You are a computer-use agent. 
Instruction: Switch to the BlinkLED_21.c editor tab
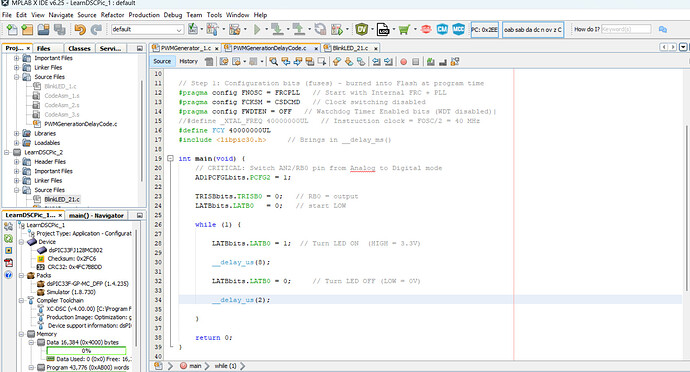350,48
